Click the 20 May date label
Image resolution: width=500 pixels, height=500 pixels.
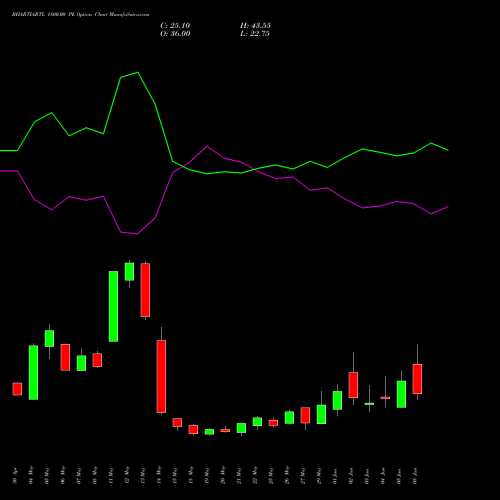tap(223, 476)
